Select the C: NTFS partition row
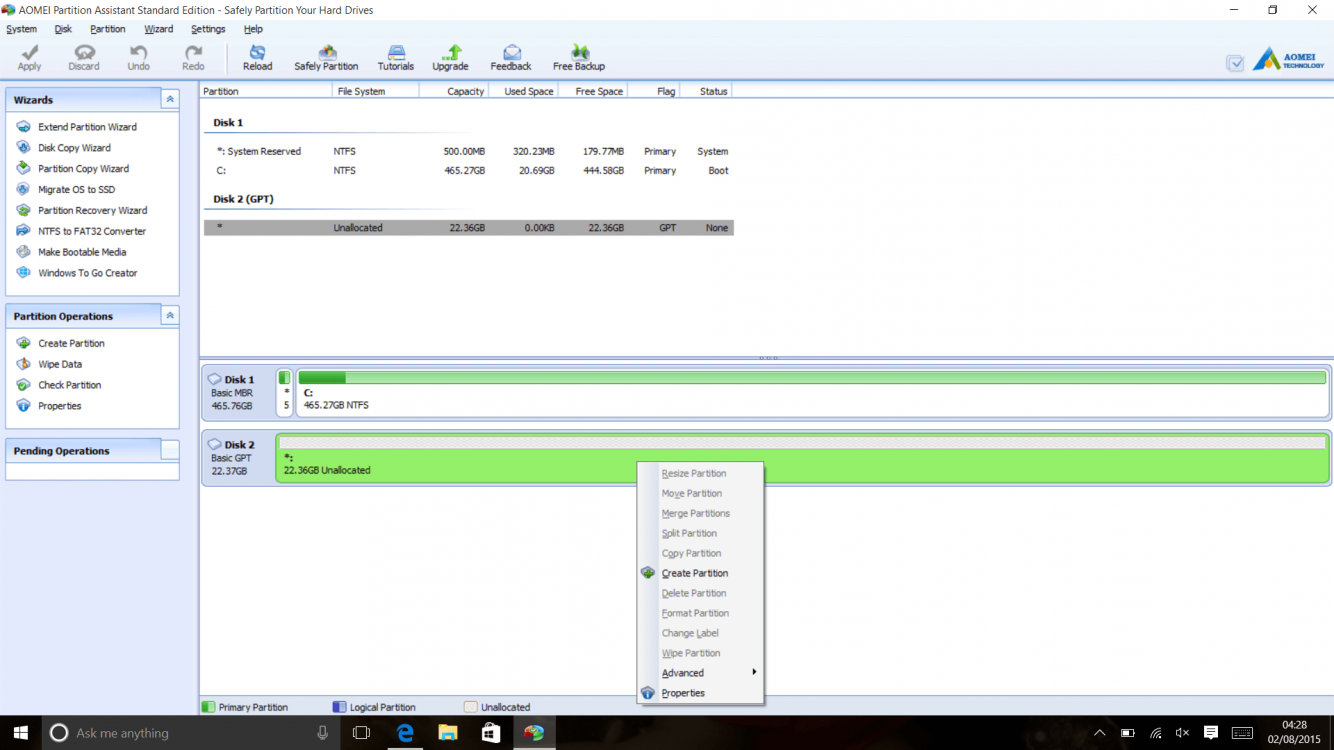The width and height of the screenshot is (1334, 750). pos(468,170)
